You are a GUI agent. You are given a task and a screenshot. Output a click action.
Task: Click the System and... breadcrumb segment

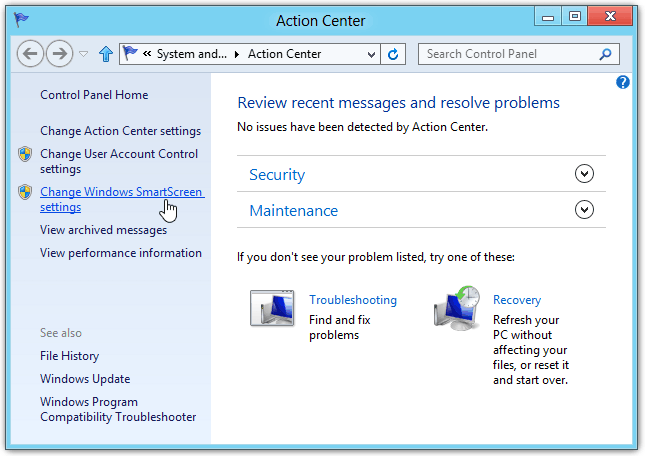pos(192,54)
